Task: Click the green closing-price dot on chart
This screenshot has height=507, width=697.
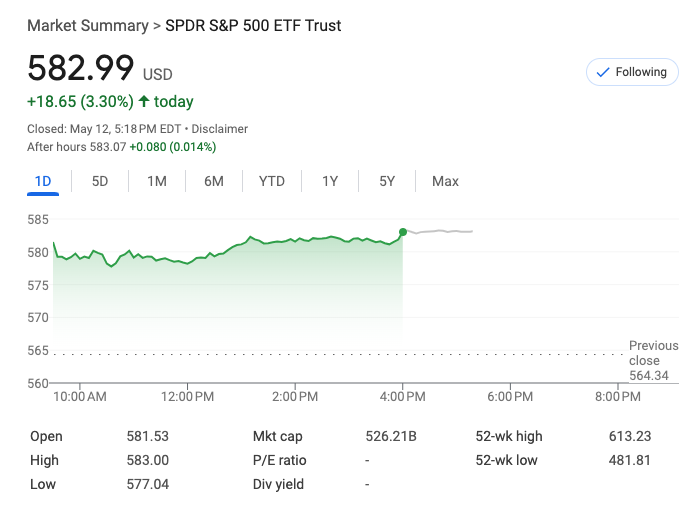Action: pyautogui.click(x=403, y=232)
